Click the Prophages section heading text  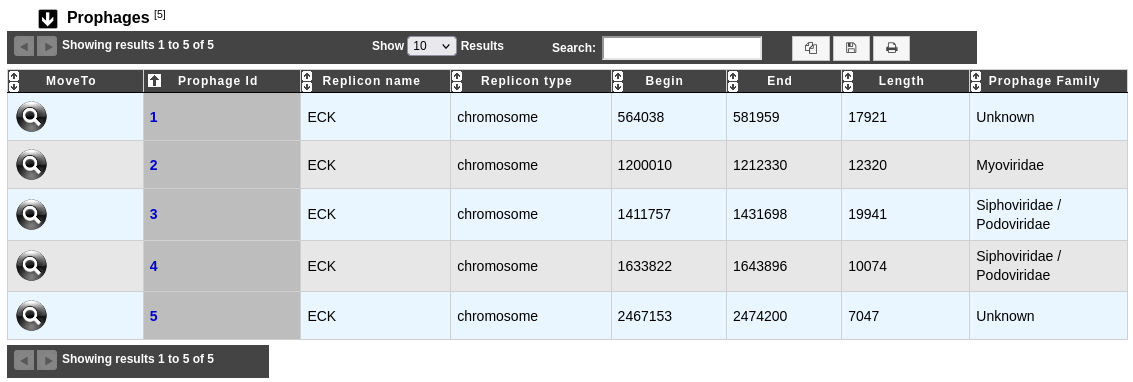[108, 17]
